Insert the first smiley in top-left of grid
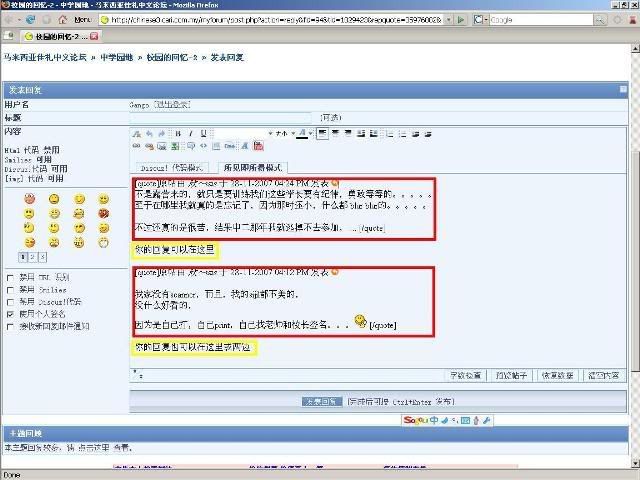 (30, 199)
